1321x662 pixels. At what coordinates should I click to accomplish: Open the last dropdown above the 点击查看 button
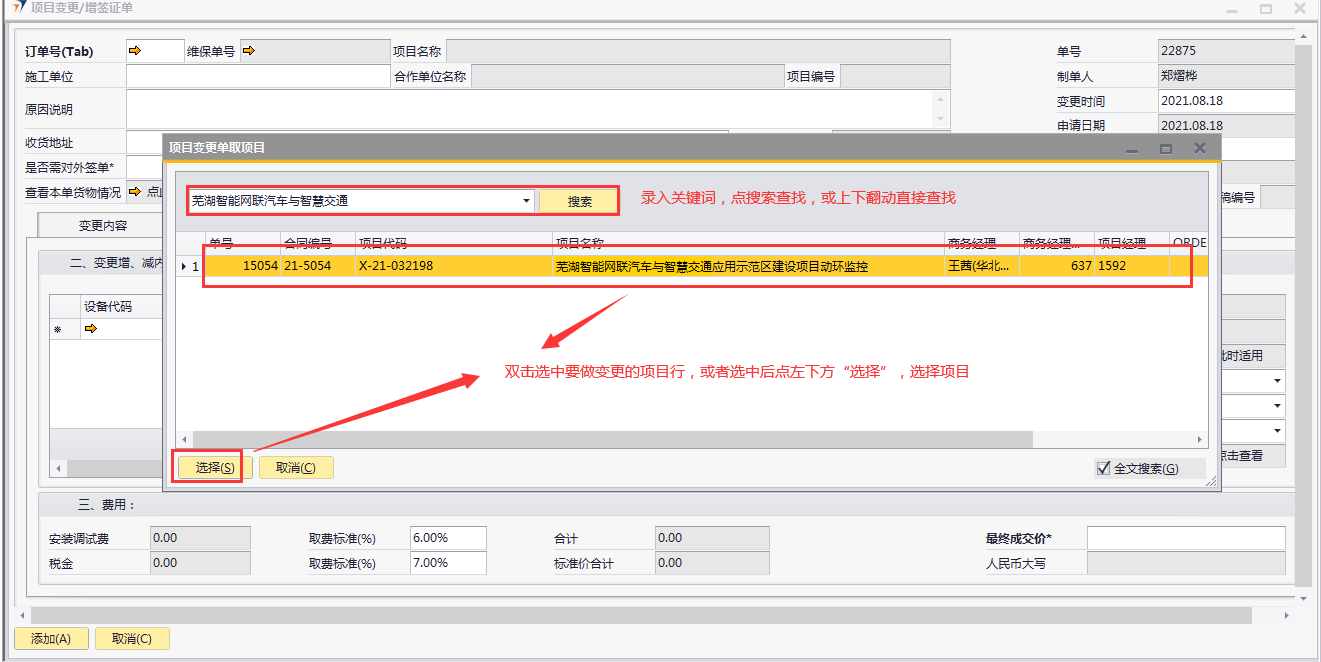[1277, 431]
